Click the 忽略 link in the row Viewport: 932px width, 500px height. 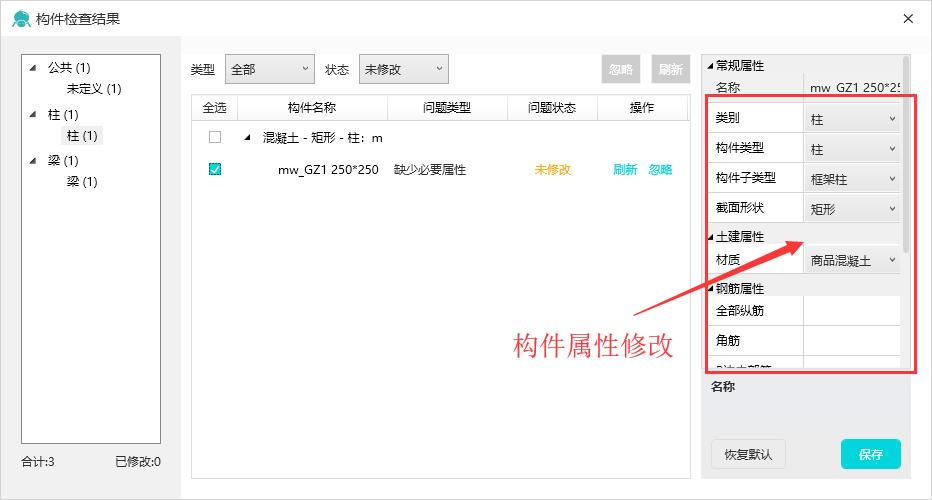660,170
